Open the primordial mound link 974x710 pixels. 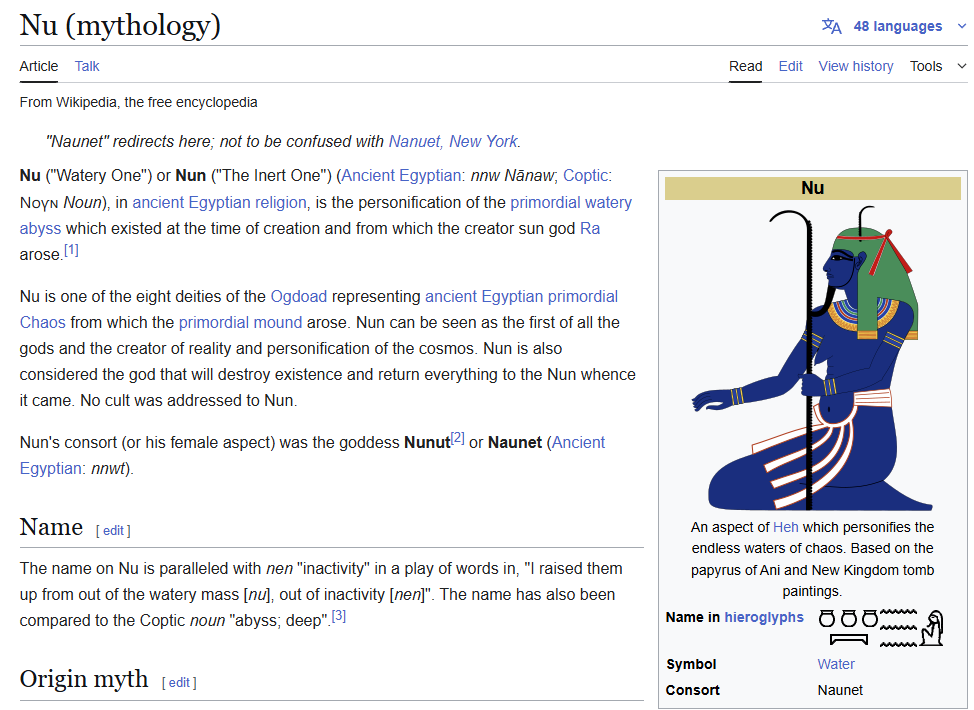240,322
